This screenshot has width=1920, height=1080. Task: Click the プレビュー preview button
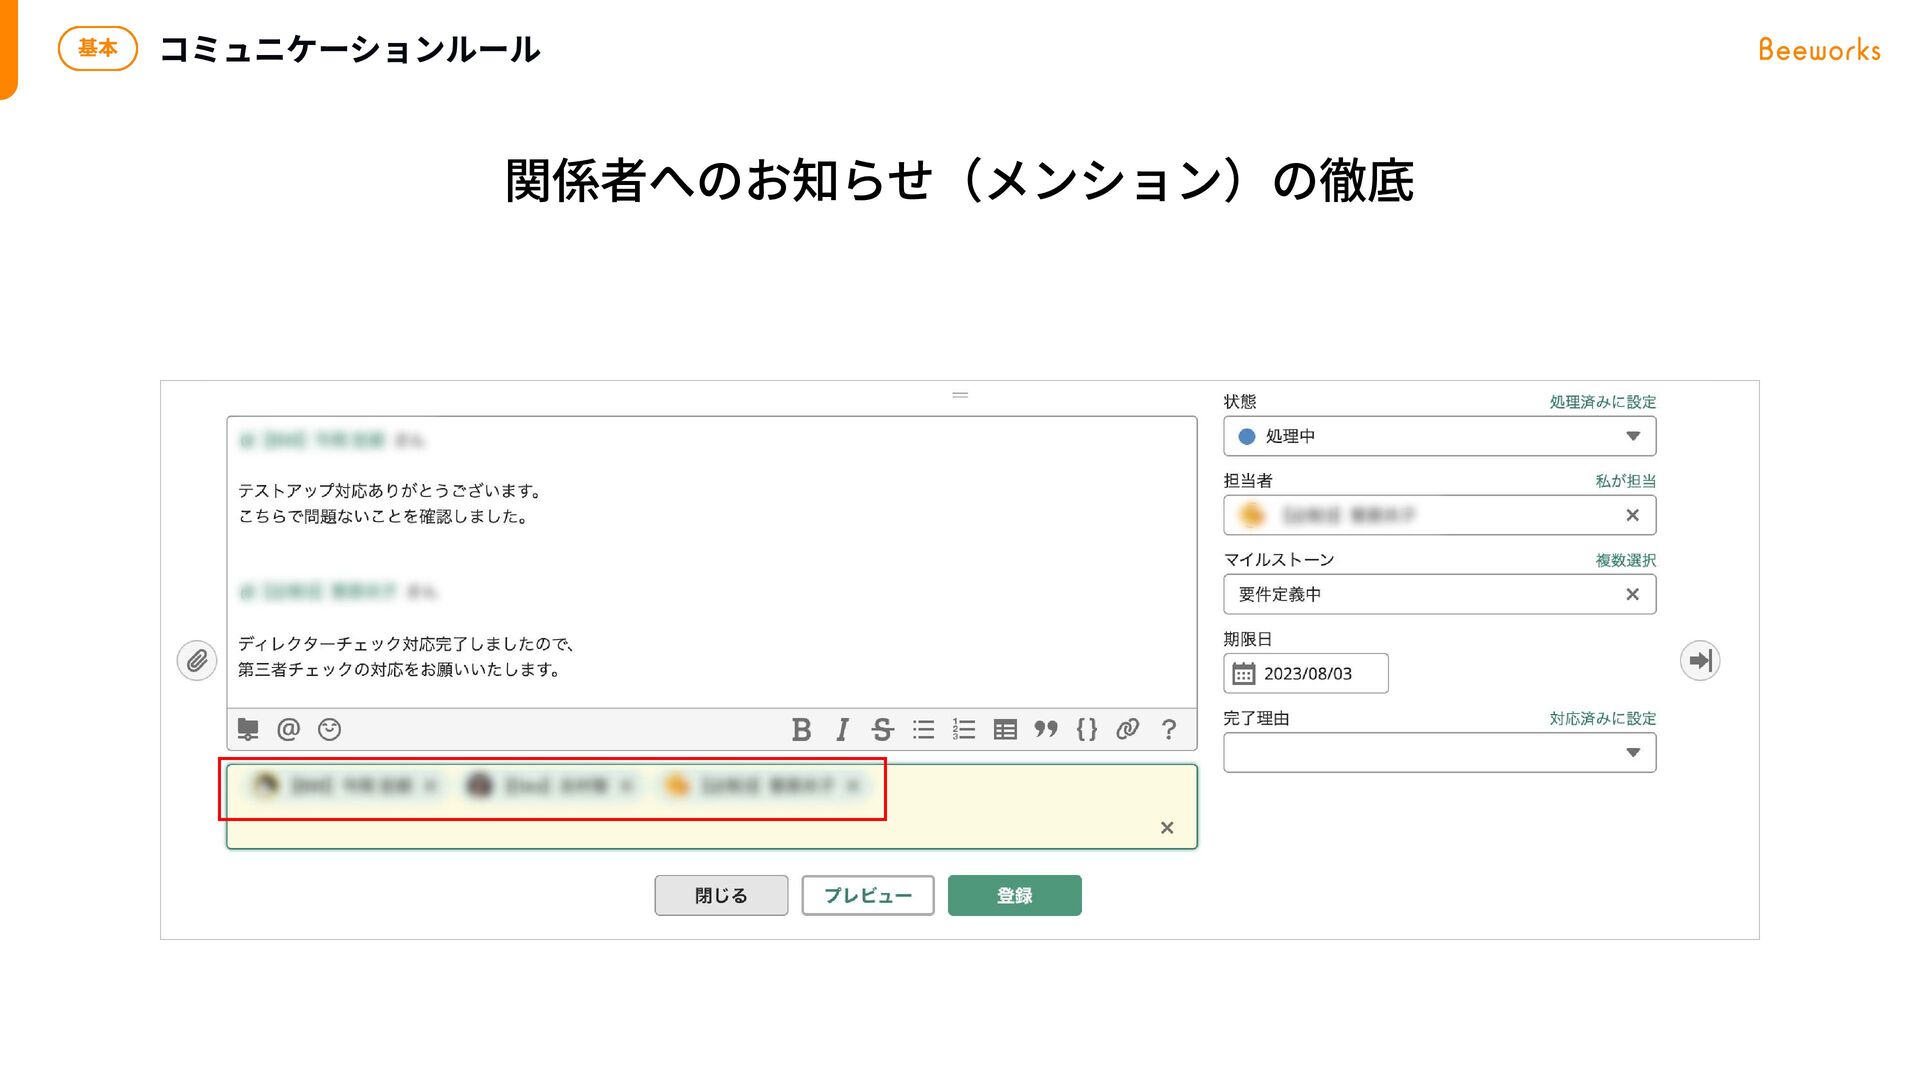click(867, 895)
